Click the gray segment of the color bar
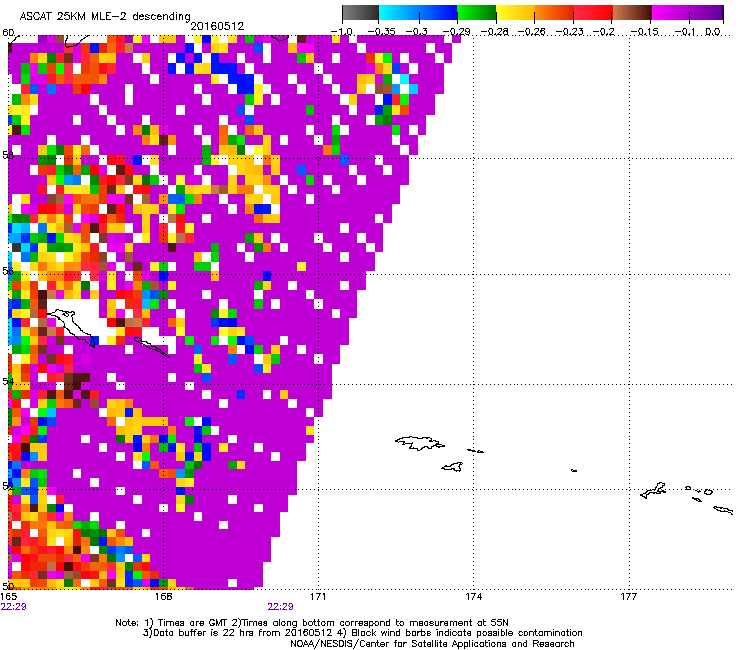 pyautogui.click(x=361, y=13)
